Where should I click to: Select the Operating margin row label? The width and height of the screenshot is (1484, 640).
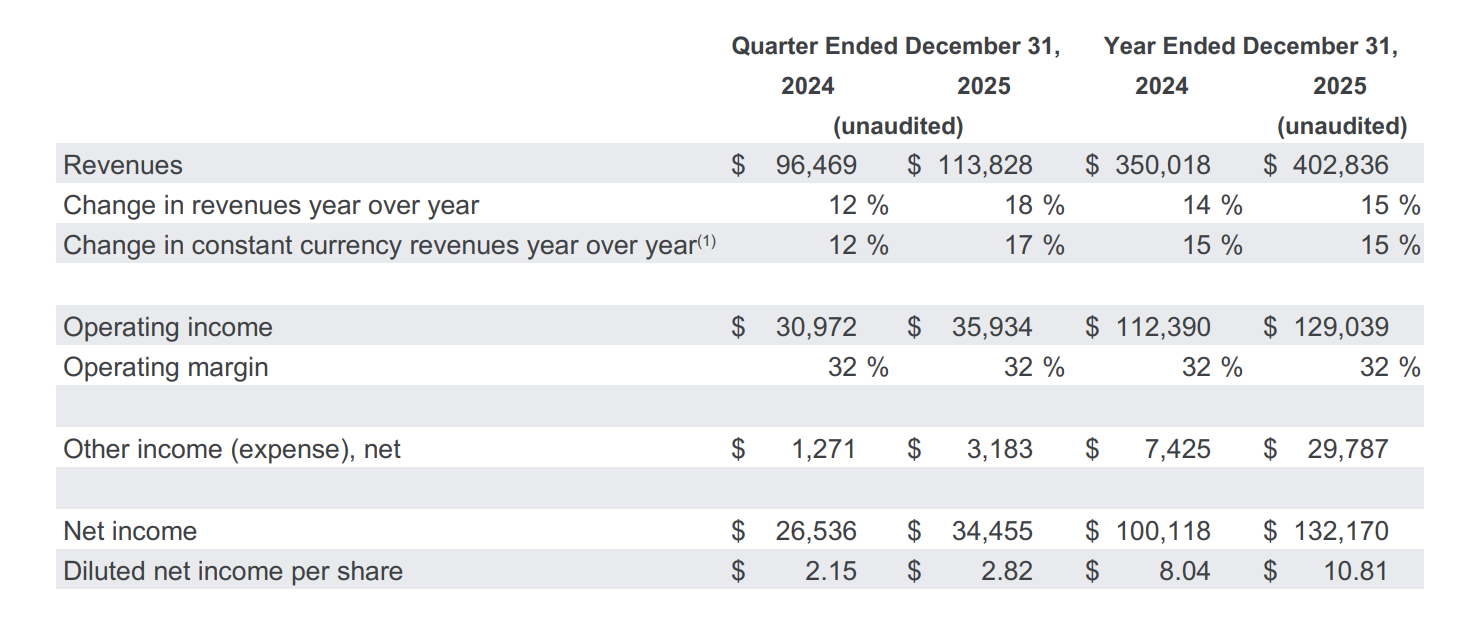(x=166, y=367)
